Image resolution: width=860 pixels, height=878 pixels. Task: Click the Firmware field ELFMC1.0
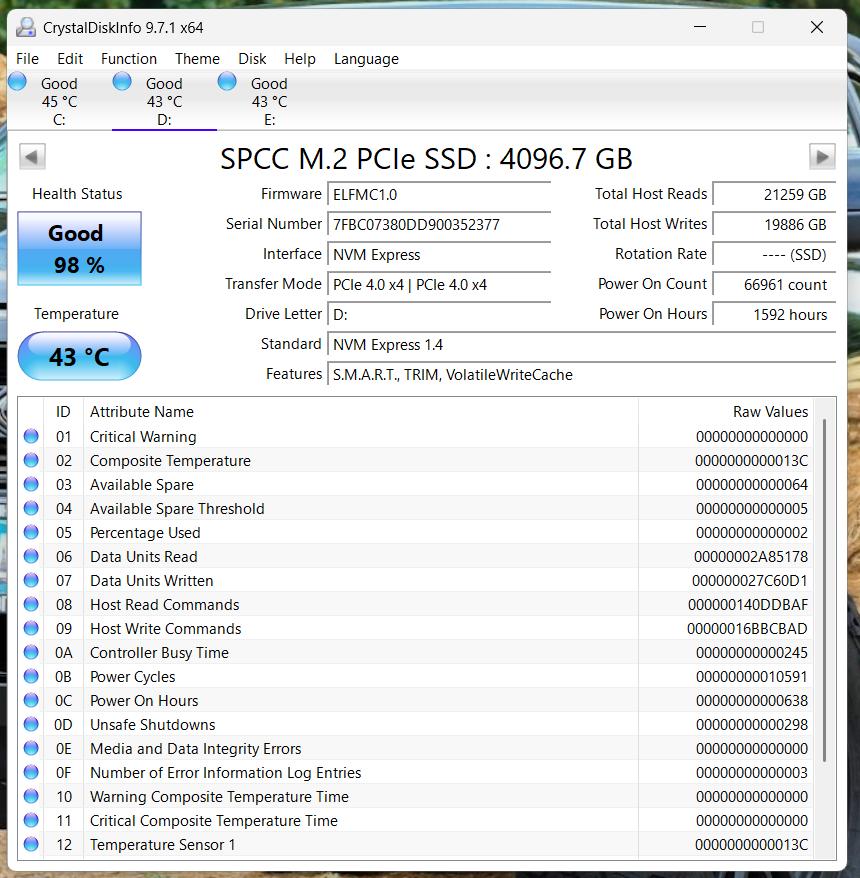pos(440,195)
